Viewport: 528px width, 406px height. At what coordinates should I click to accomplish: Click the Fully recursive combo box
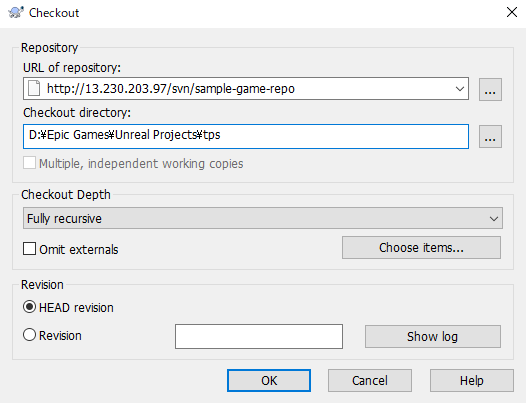tap(263, 218)
